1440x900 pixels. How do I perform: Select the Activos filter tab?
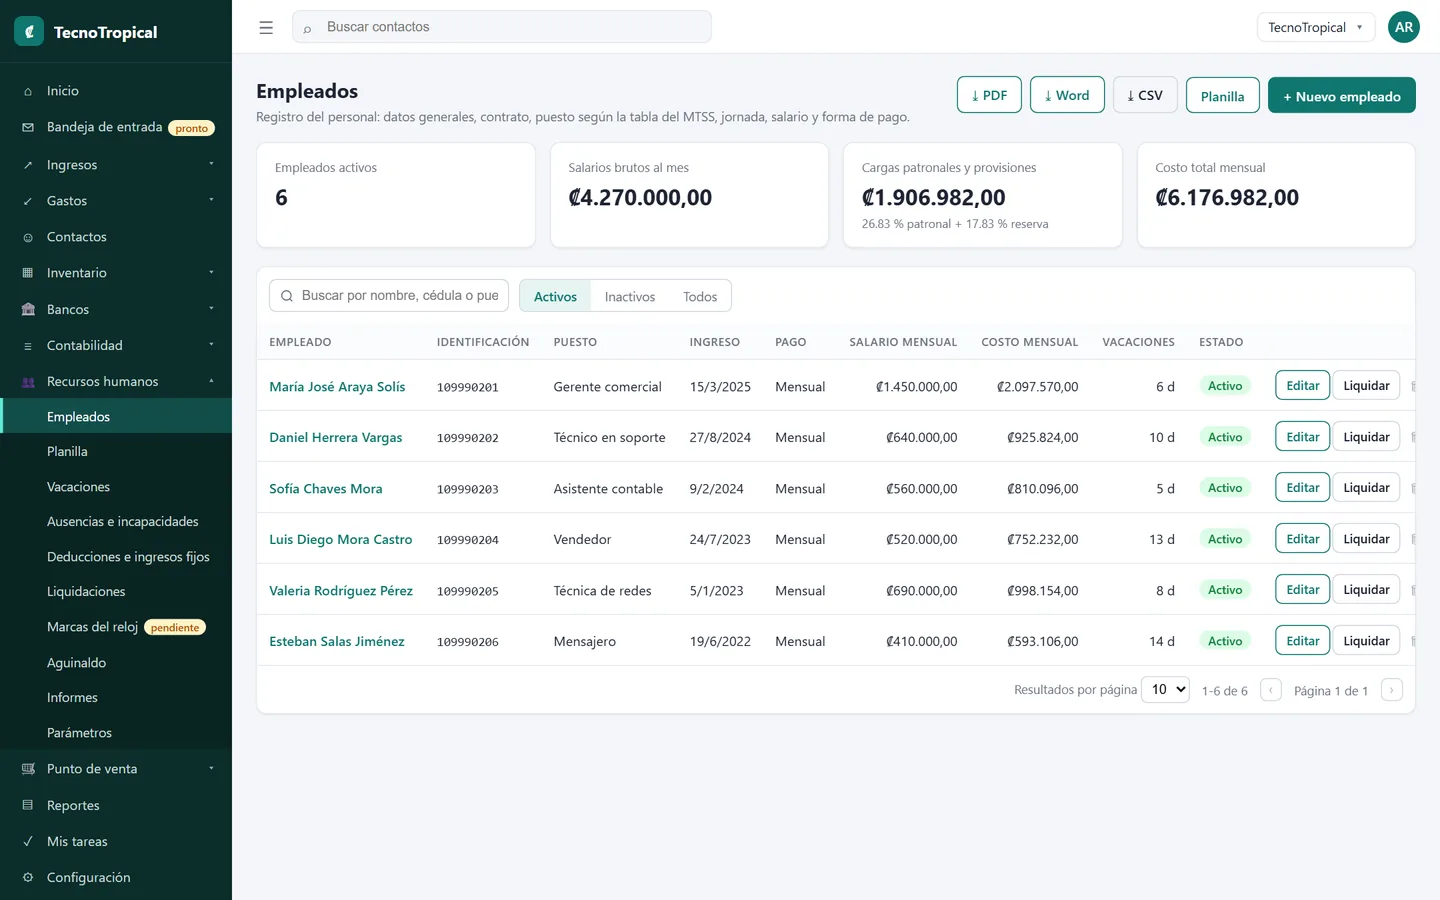click(x=555, y=297)
